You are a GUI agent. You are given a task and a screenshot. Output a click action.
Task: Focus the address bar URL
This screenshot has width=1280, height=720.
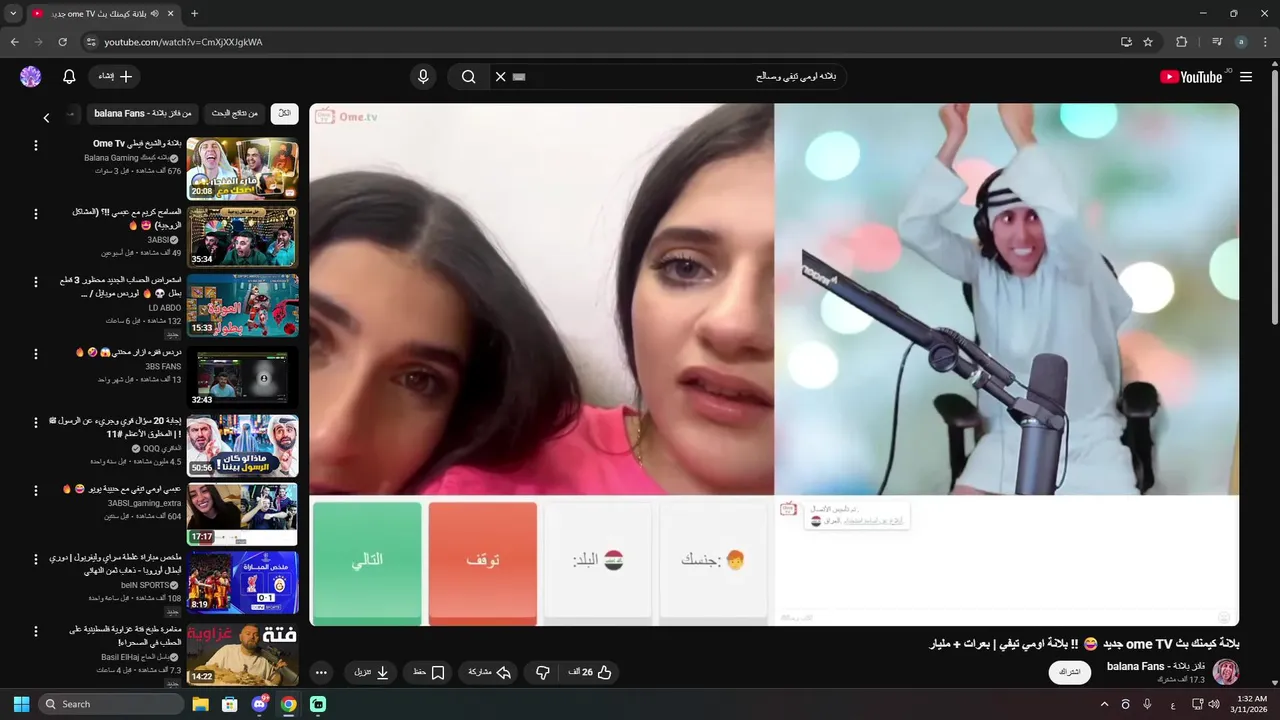click(x=183, y=42)
